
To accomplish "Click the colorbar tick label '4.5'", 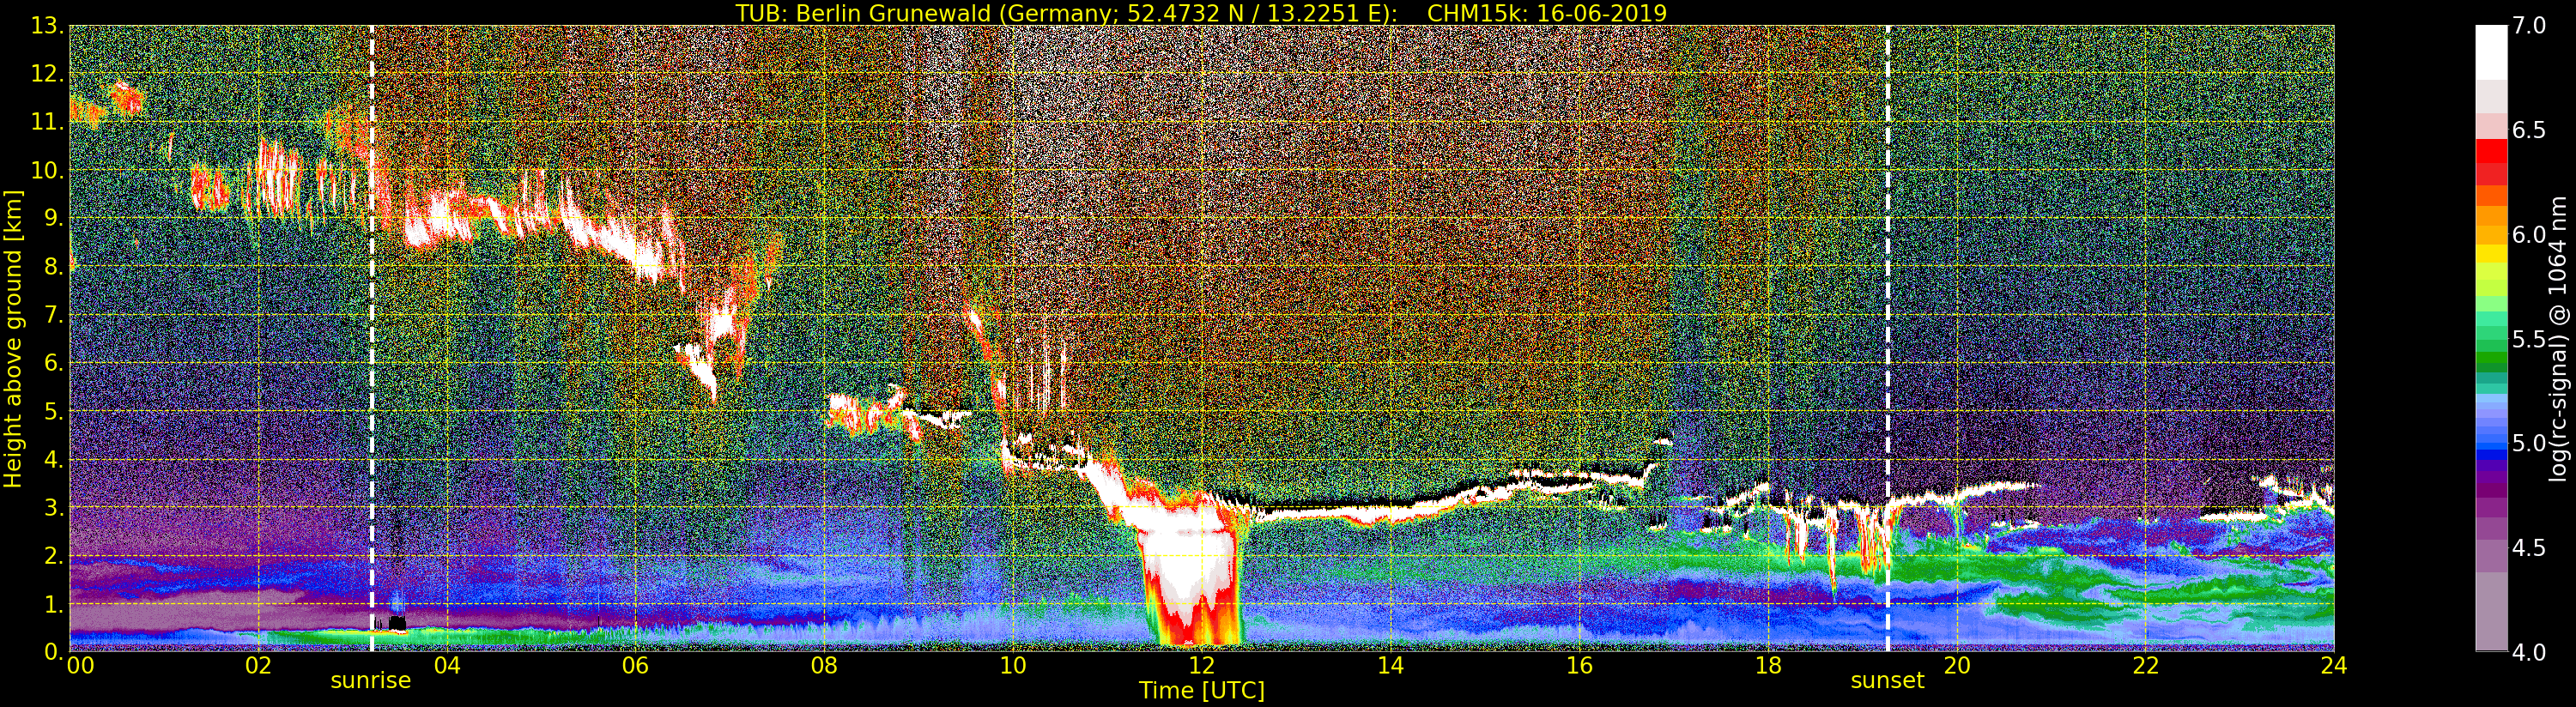I will pyautogui.click(x=2529, y=548).
